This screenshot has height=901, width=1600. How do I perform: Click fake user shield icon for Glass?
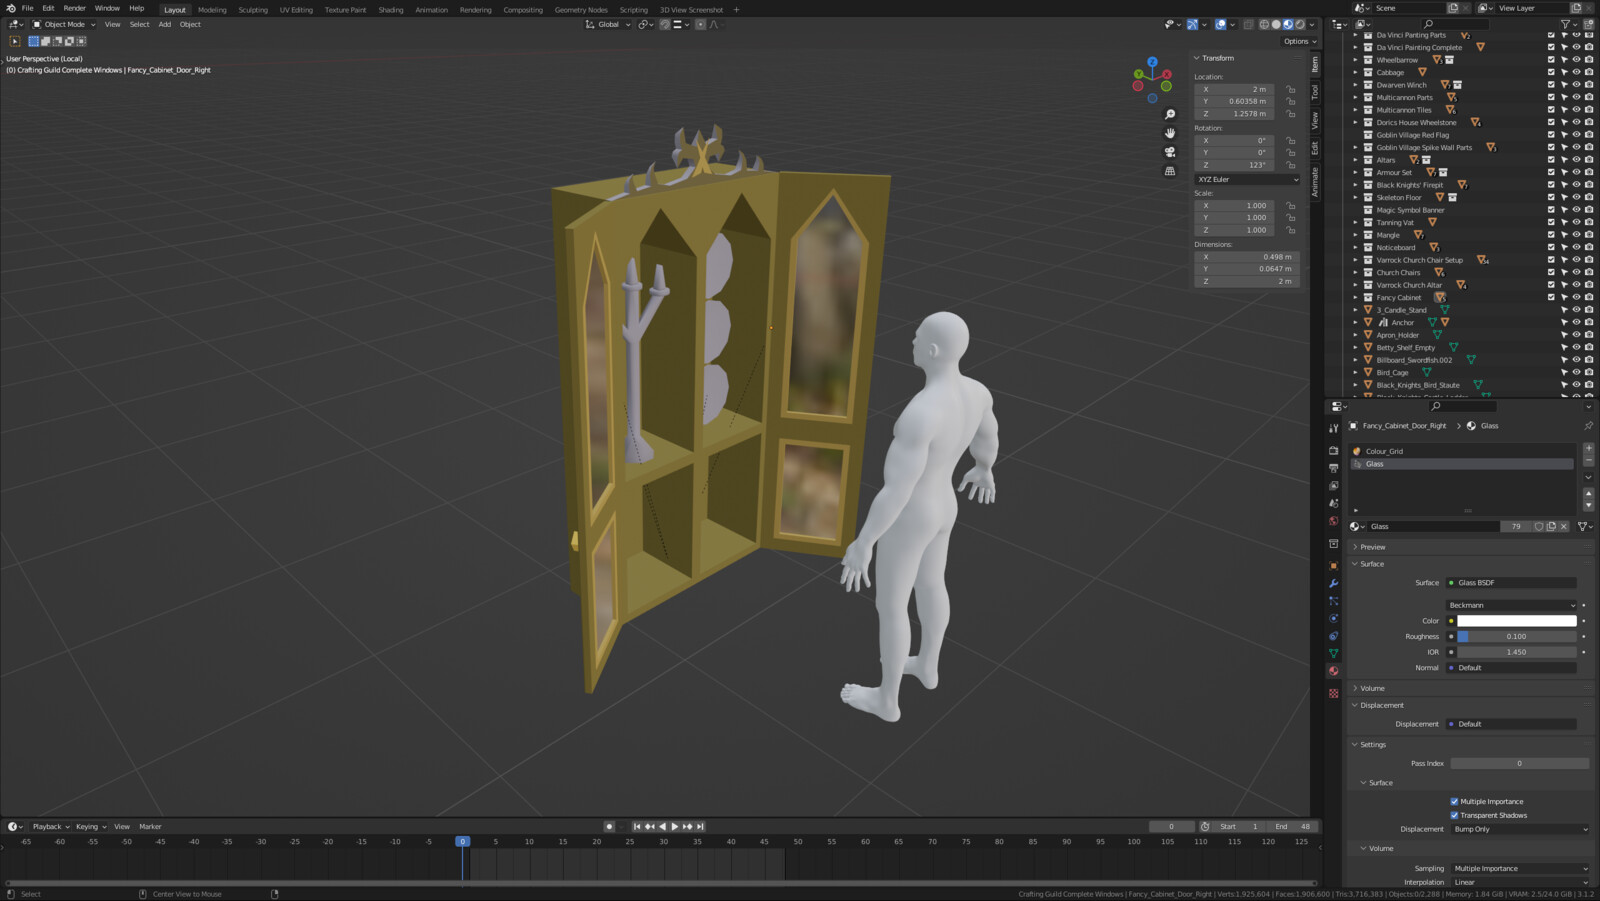coord(1539,526)
